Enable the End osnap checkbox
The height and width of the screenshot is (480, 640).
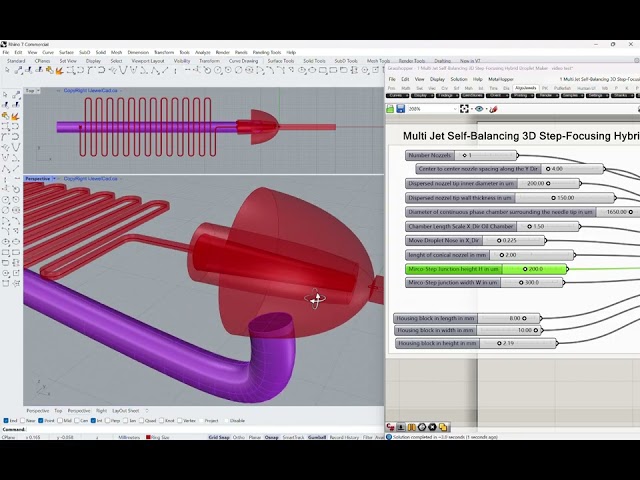tap(6, 420)
